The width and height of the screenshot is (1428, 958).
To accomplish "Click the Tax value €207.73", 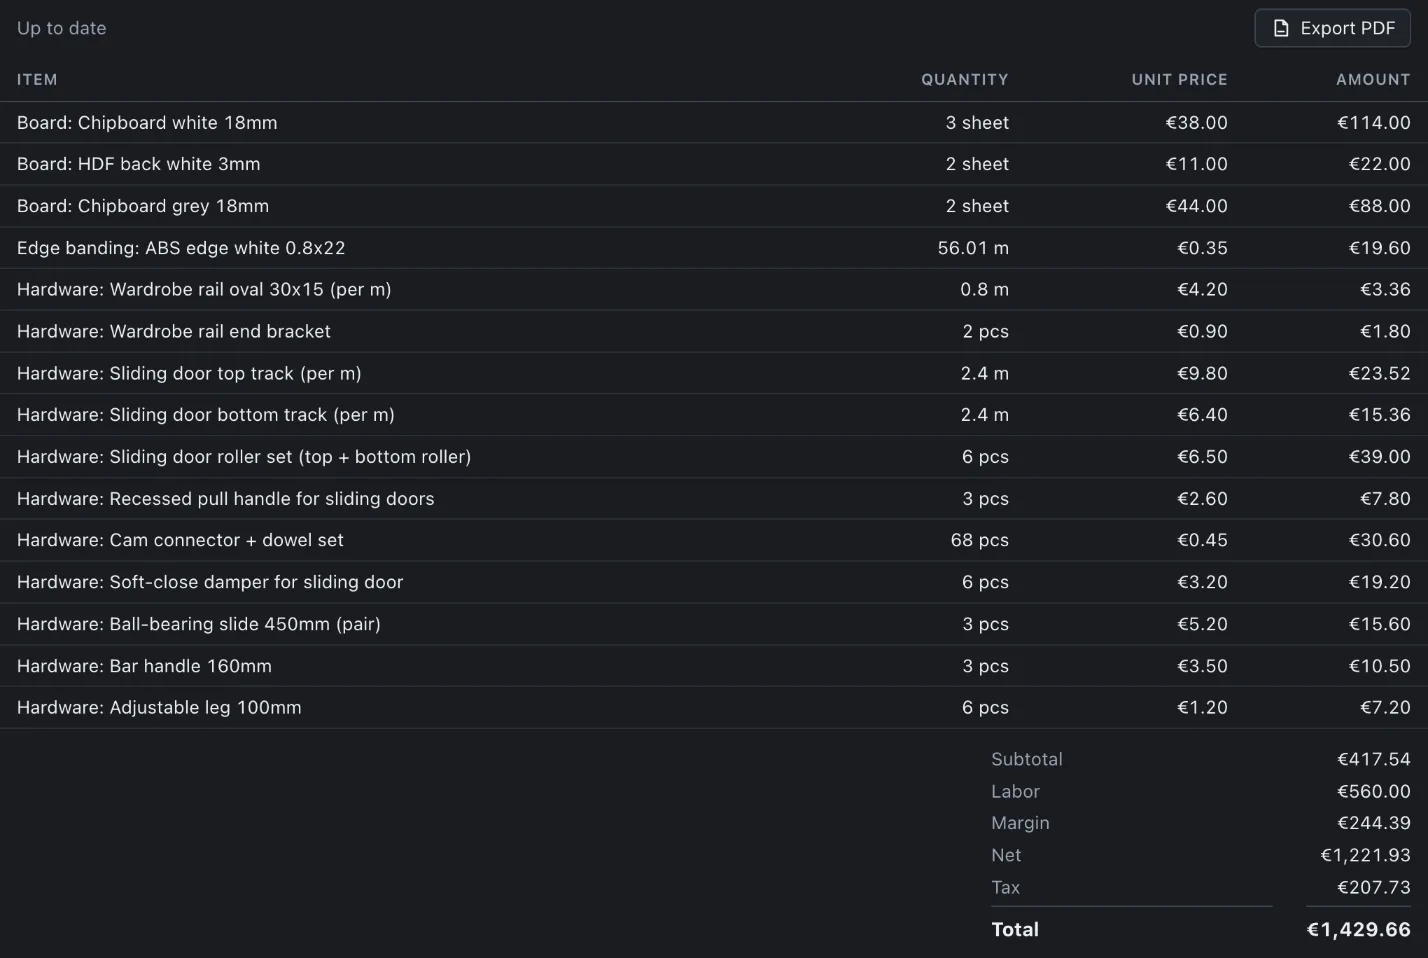I will [x=1374, y=887].
